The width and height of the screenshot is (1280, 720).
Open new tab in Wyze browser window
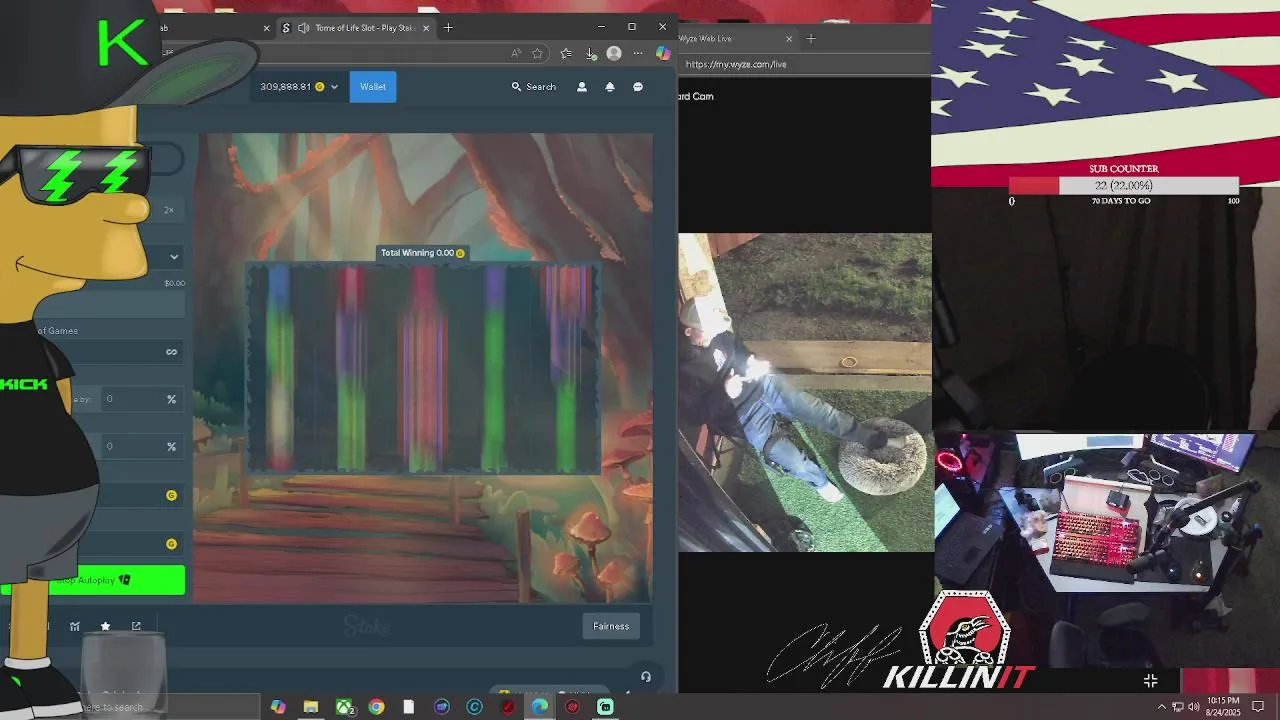tap(811, 39)
